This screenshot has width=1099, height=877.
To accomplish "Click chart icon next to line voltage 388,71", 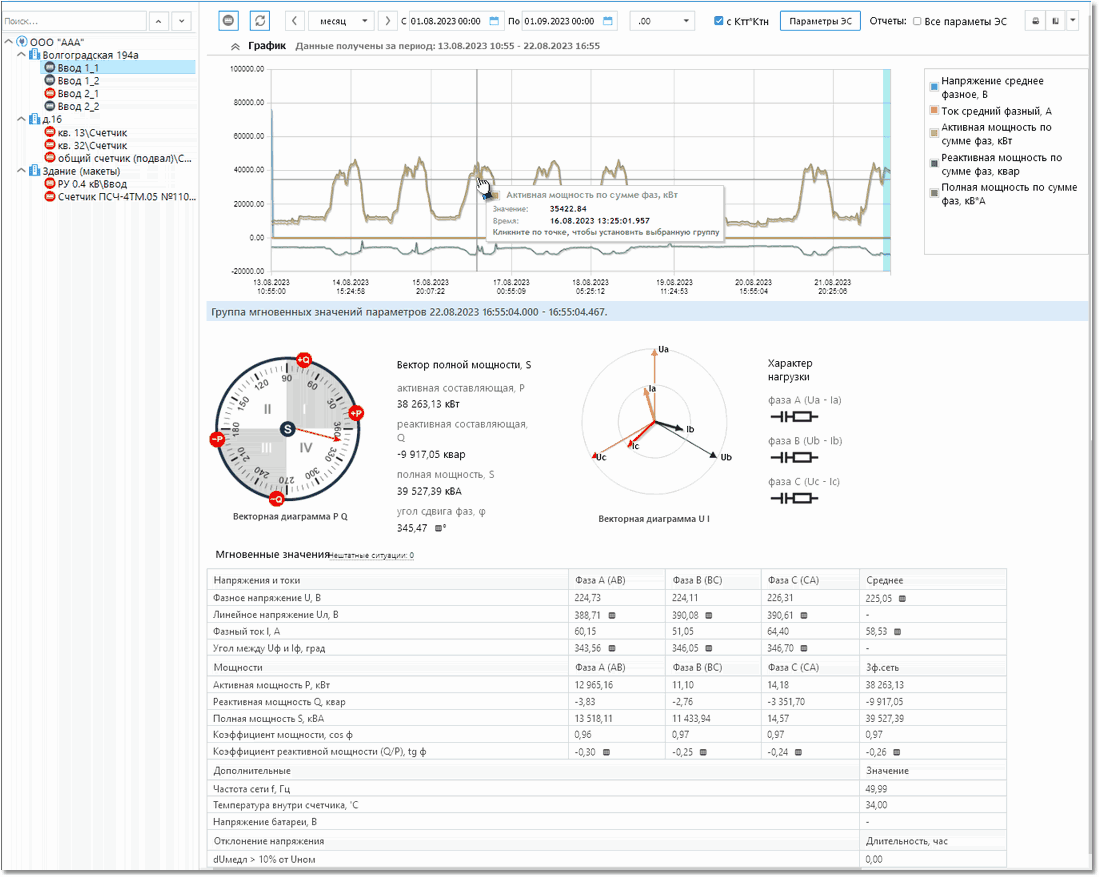I will pyautogui.click(x=612, y=616).
